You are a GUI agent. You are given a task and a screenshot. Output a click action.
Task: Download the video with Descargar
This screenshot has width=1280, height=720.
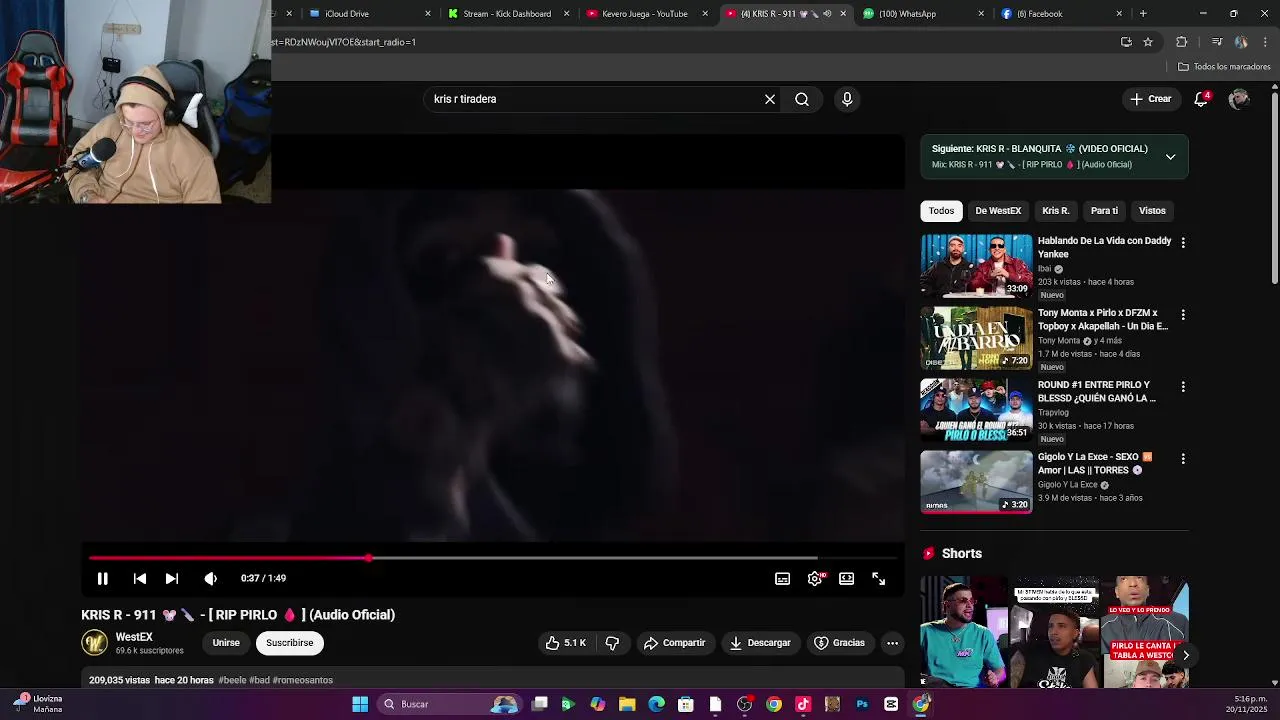[x=760, y=643]
